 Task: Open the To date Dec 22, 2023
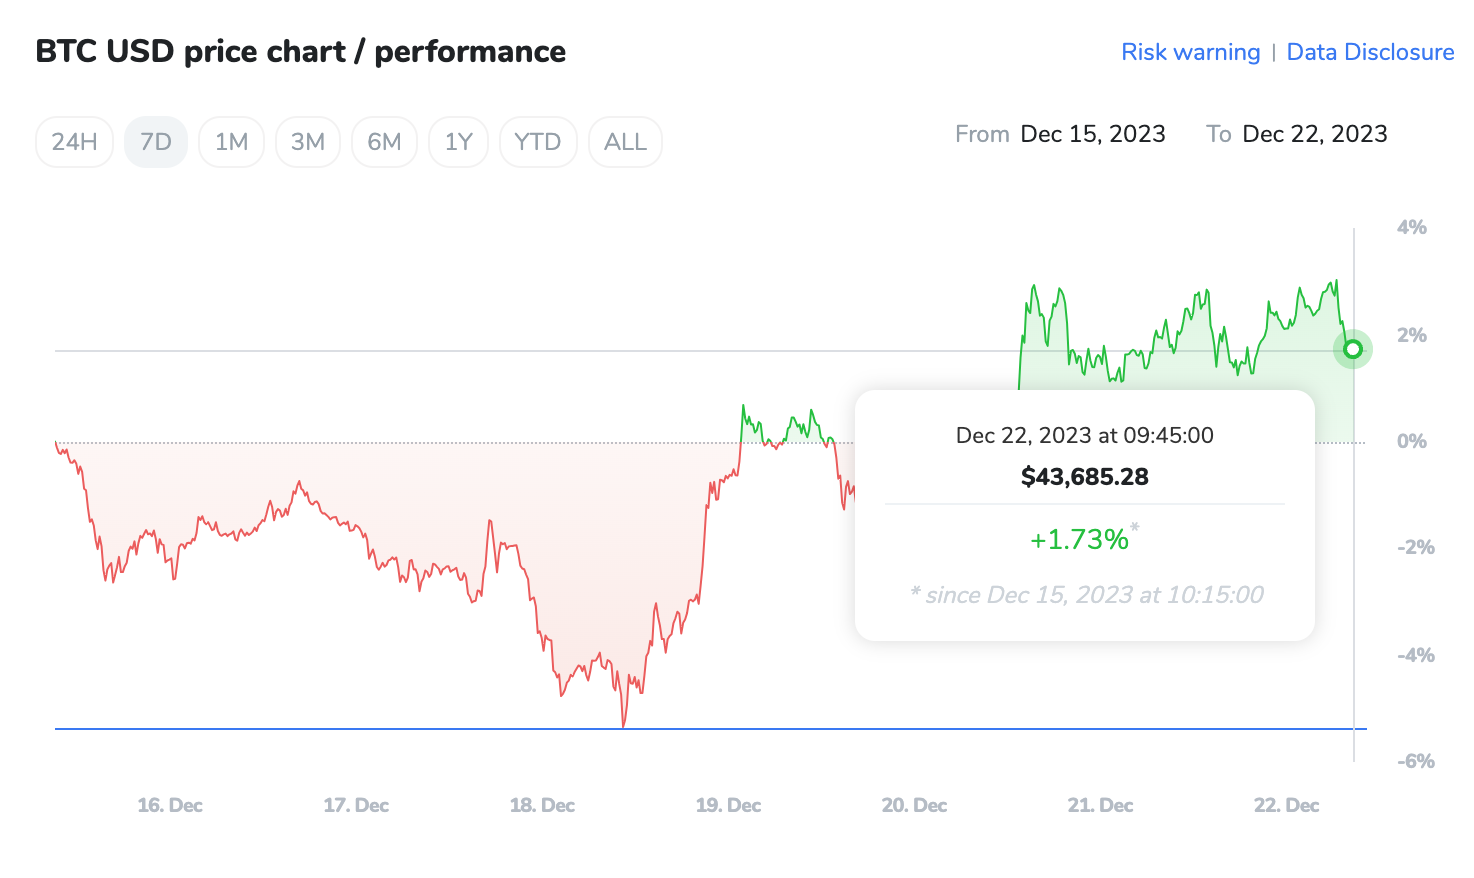pos(1314,134)
